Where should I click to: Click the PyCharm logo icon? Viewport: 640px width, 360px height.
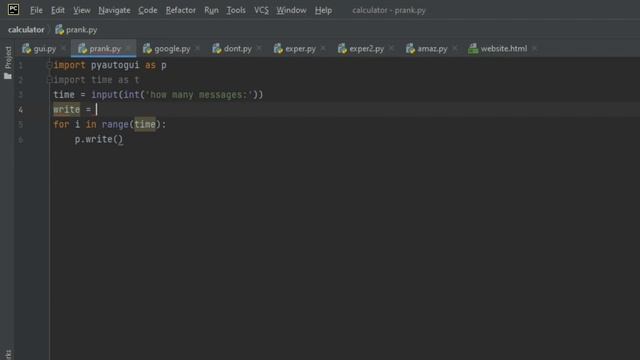pos(13,9)
